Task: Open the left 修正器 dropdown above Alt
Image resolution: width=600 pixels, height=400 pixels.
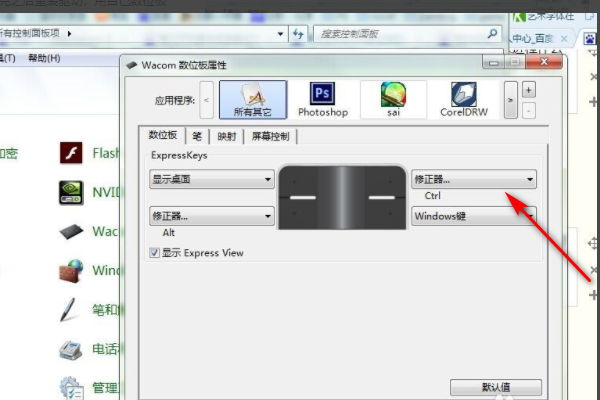Action: (x=212, y=216)
